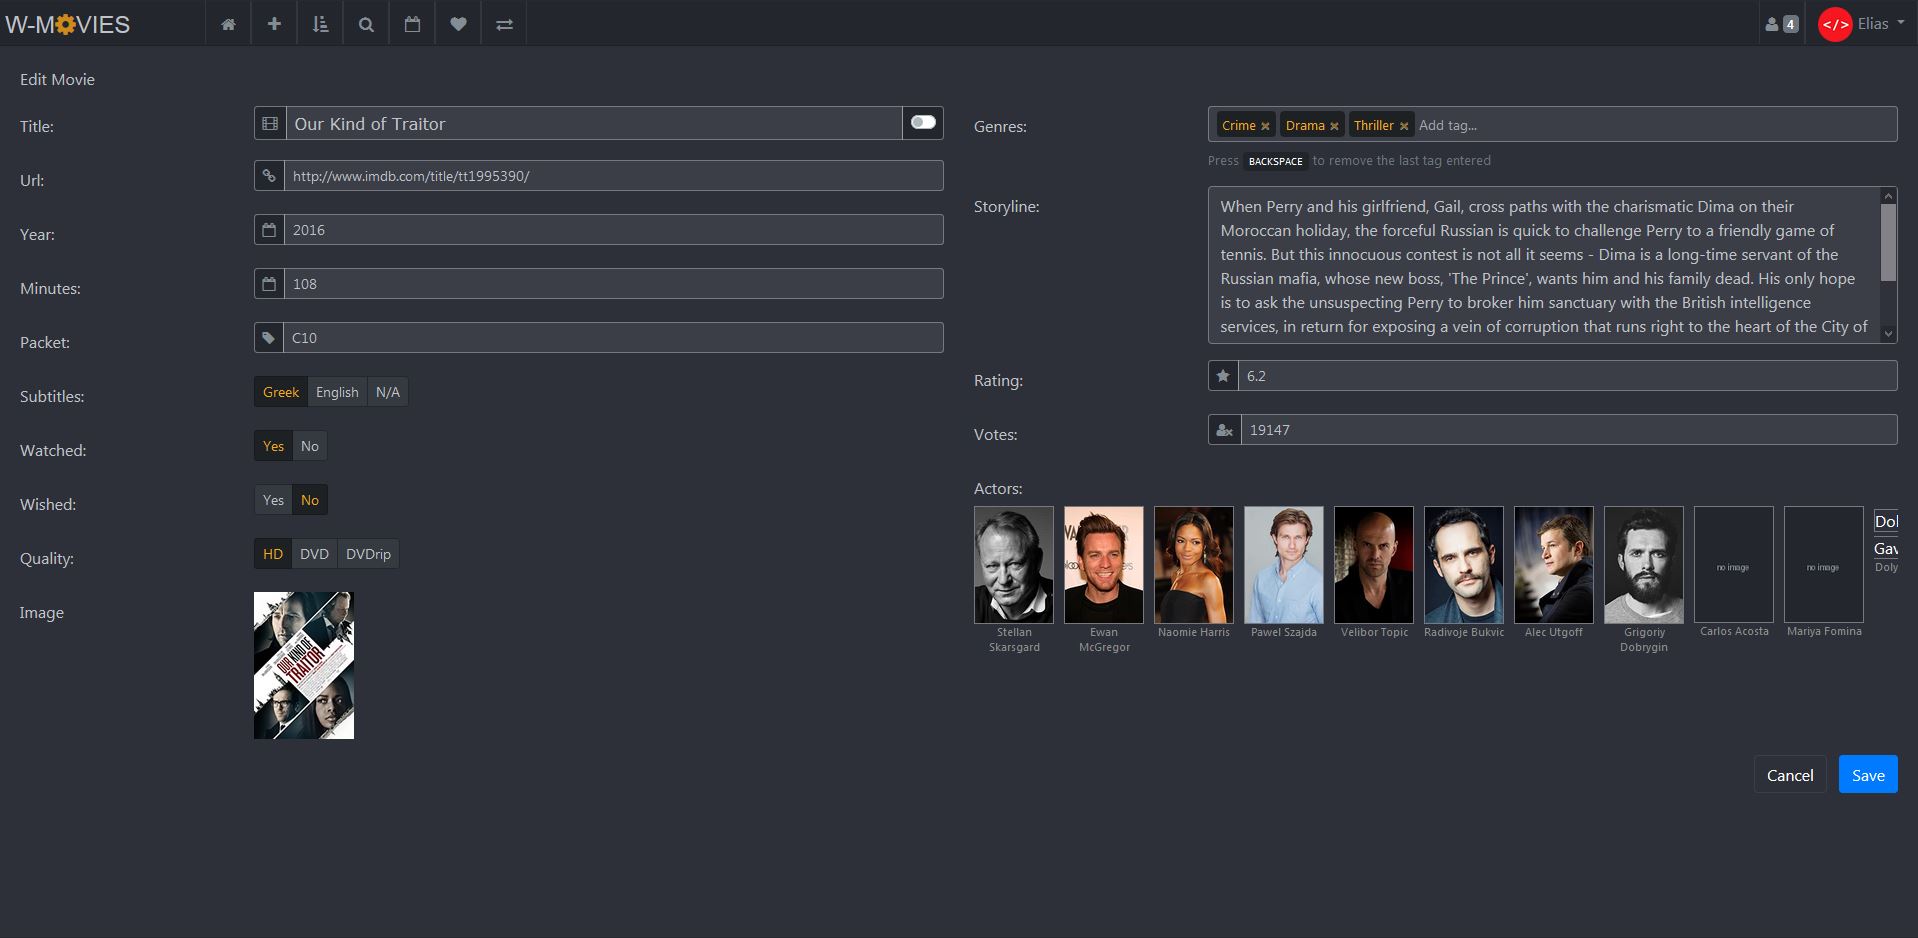The width and height of the screenshot is (1918, 938).
Task: Select DVDrip quality option
Action: [x=368, y=554]
